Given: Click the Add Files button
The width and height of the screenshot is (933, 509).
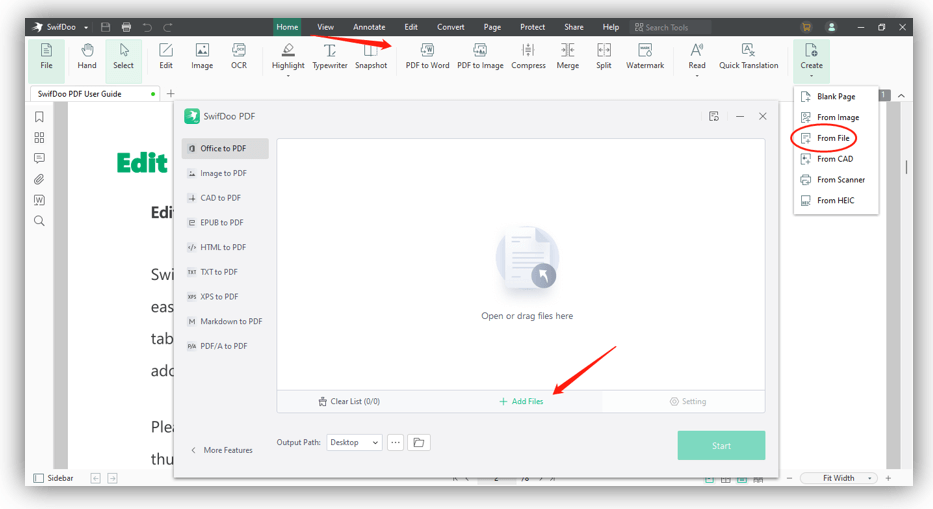Looking at the screenshot, I should click(521, 401).
